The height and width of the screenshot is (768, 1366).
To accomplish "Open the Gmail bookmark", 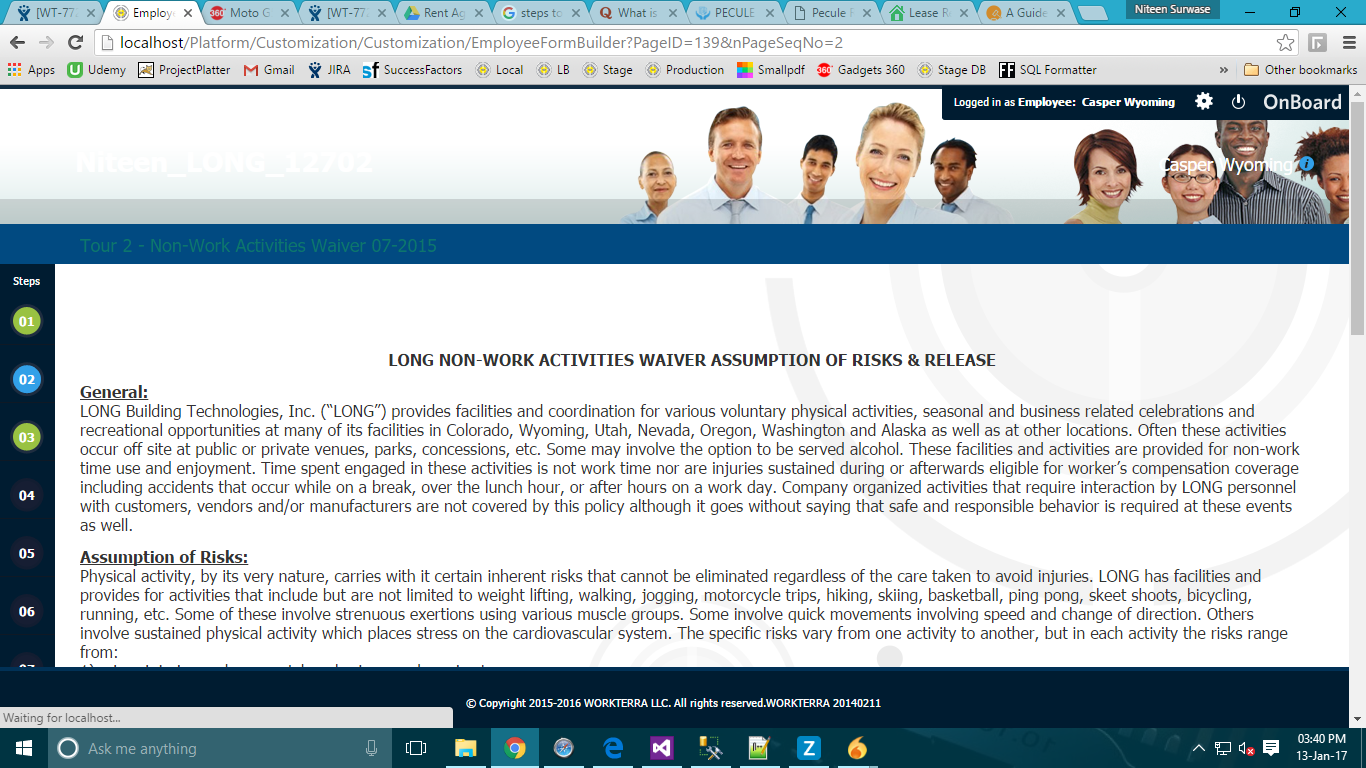I will [x=269, y=70].
